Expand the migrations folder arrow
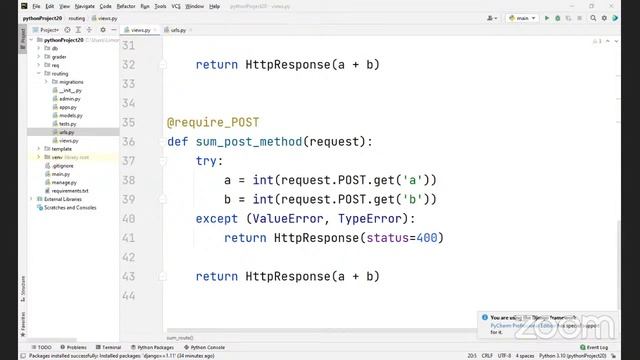Screen dimensions: 640x360 click(46, 82)
